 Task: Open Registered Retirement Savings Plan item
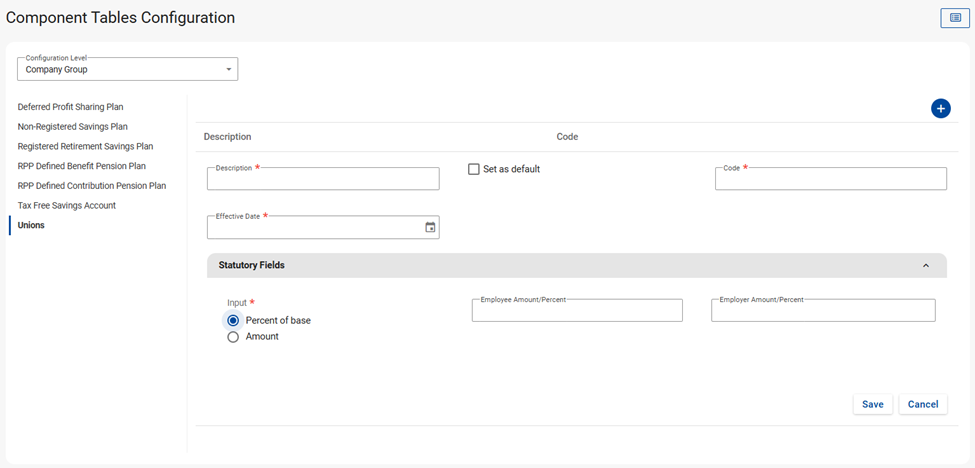85,146
